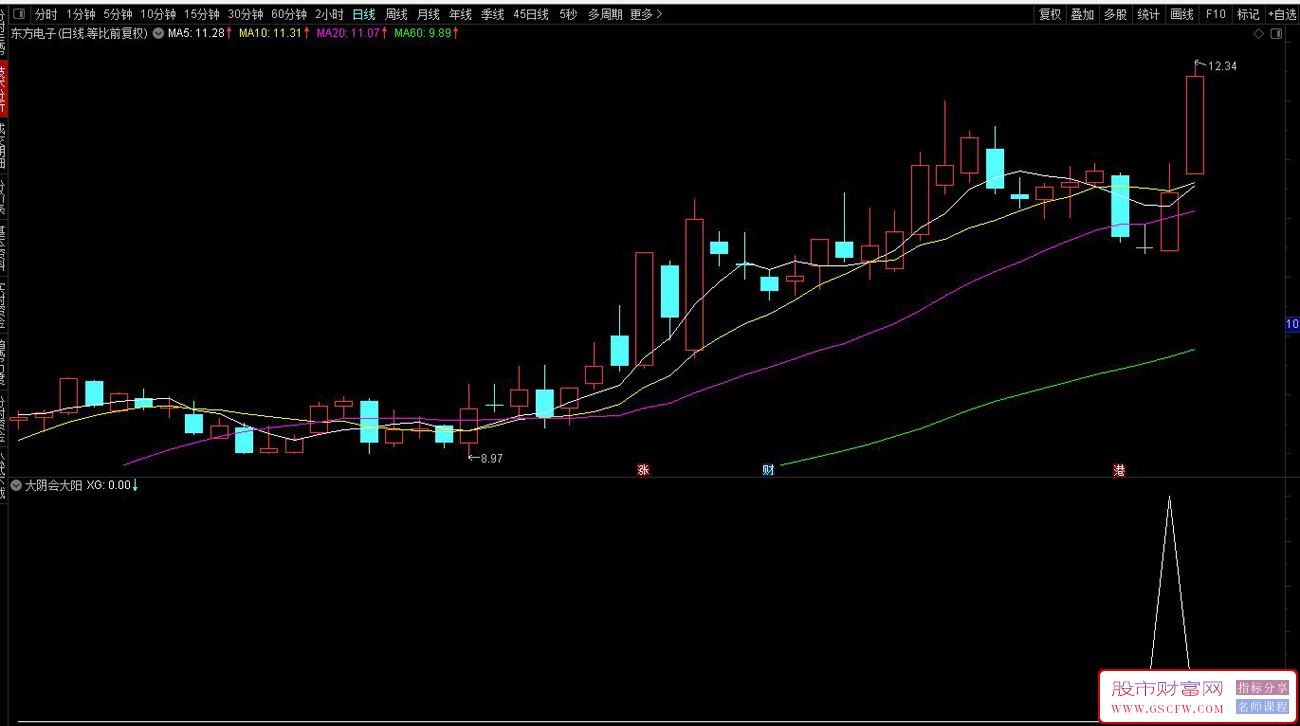Click the 标记 mark button
The image size is (1300, 726).
tap(1248, 14)
